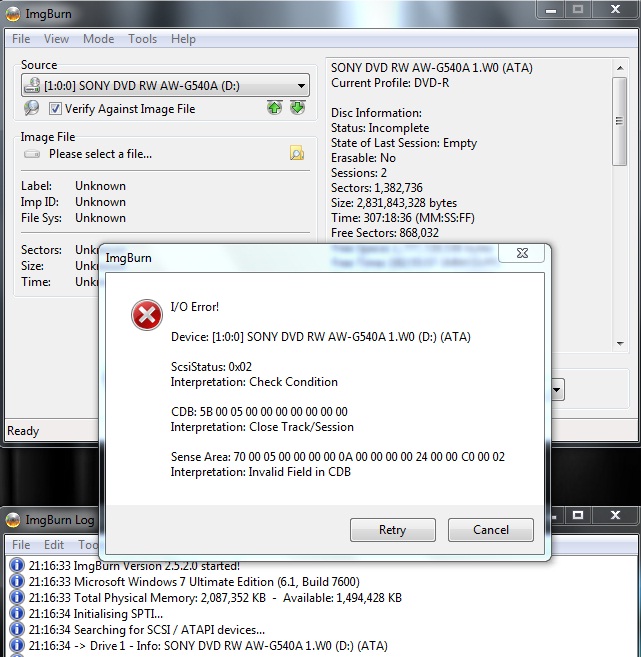Open the Edit menu in ImgBurn Log
This screenshot has height=657, width=641.
point(54,545)
